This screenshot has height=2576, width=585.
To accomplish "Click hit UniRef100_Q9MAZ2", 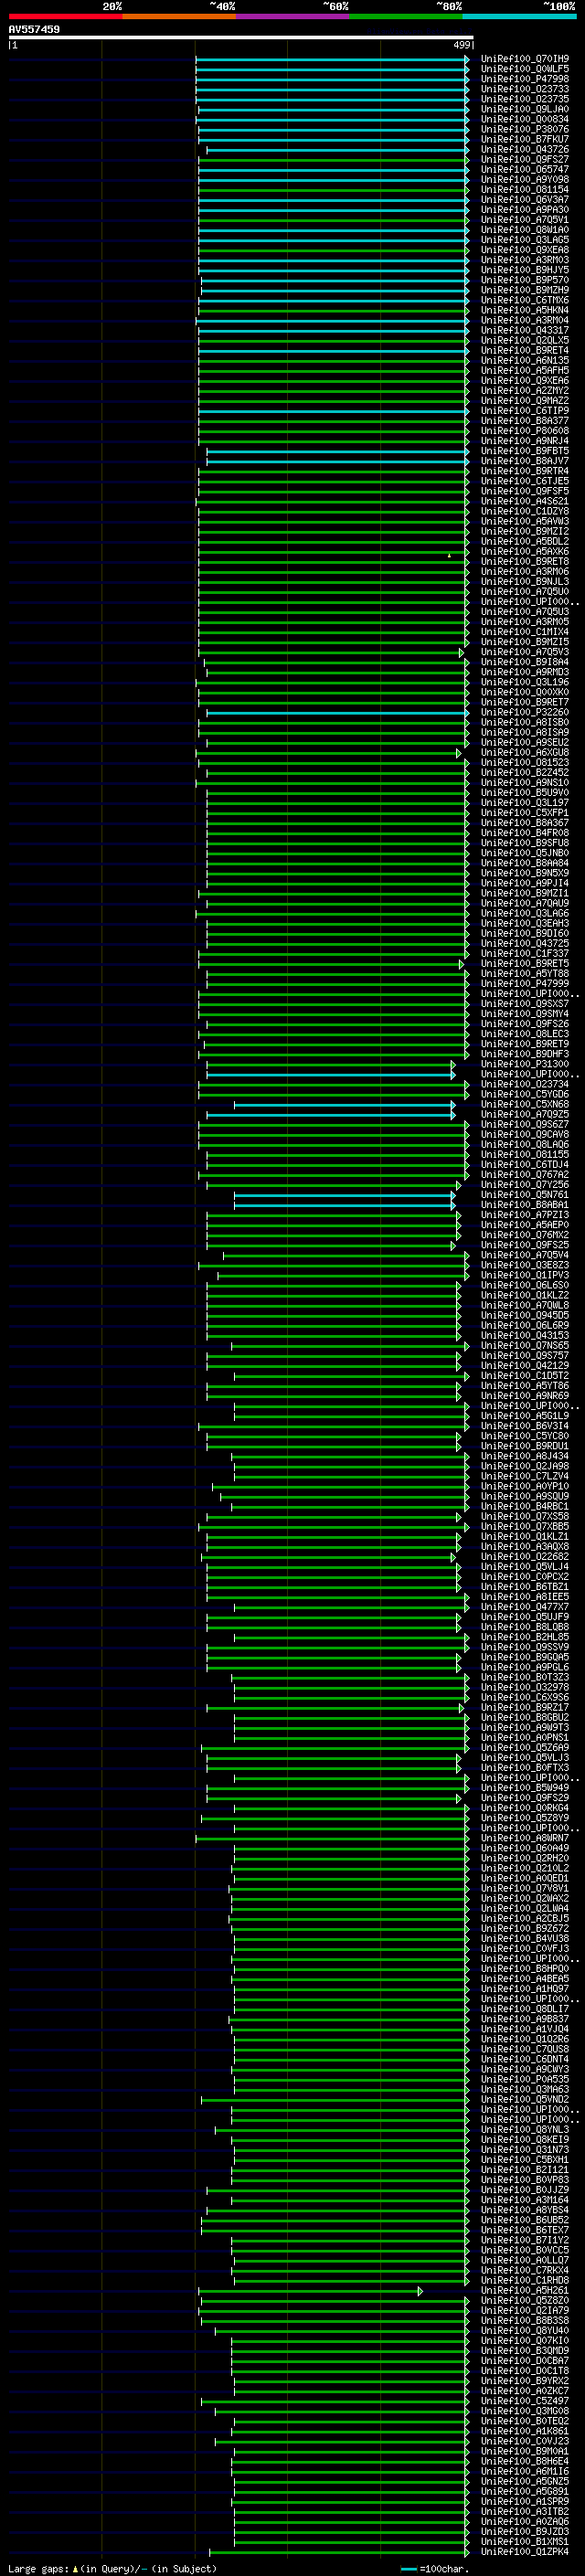I will click(x=525, y=401).
